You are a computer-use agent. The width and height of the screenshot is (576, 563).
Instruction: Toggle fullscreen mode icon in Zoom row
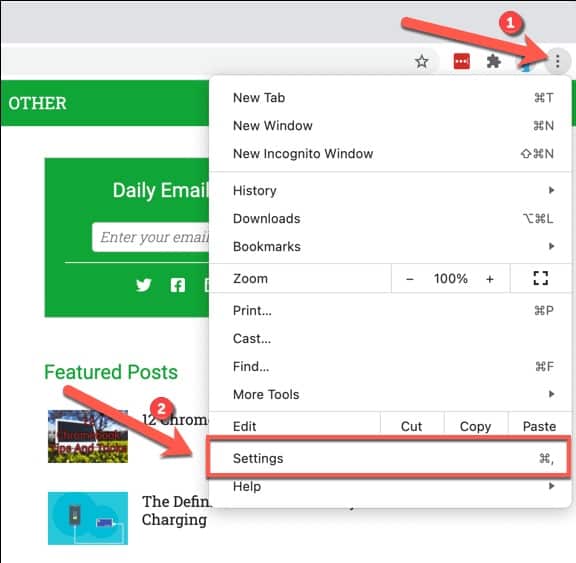(x=540, y=278)
